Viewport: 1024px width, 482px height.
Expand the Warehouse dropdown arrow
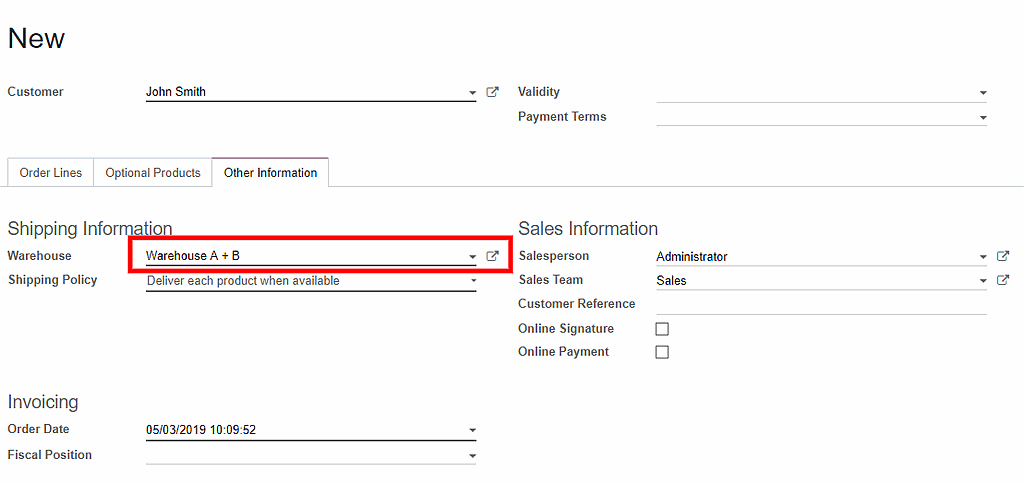click(x=472, y=257)
